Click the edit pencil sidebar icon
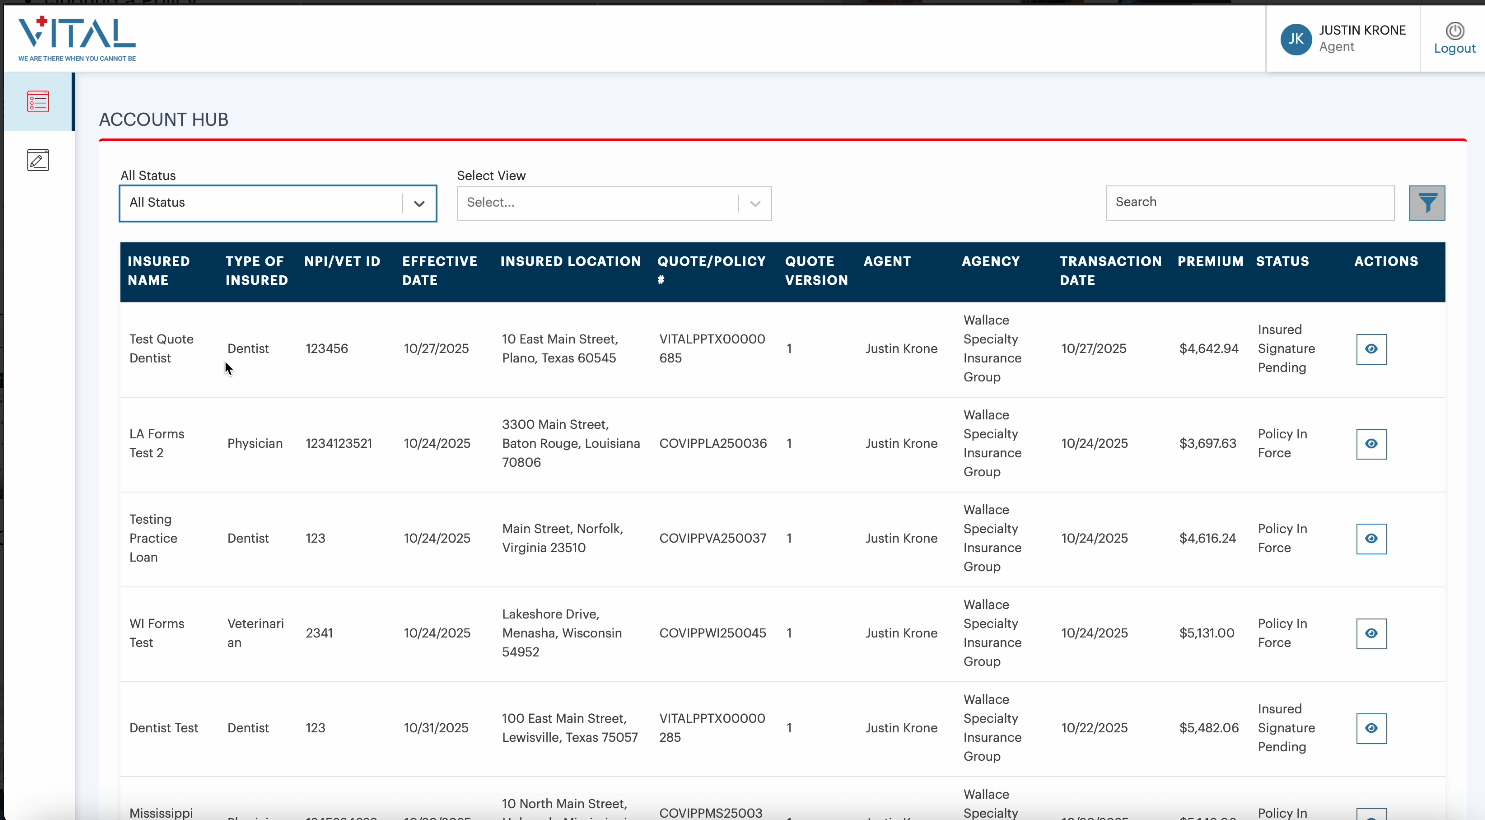This screenshot has width=1485, height=820. [38, 160]
